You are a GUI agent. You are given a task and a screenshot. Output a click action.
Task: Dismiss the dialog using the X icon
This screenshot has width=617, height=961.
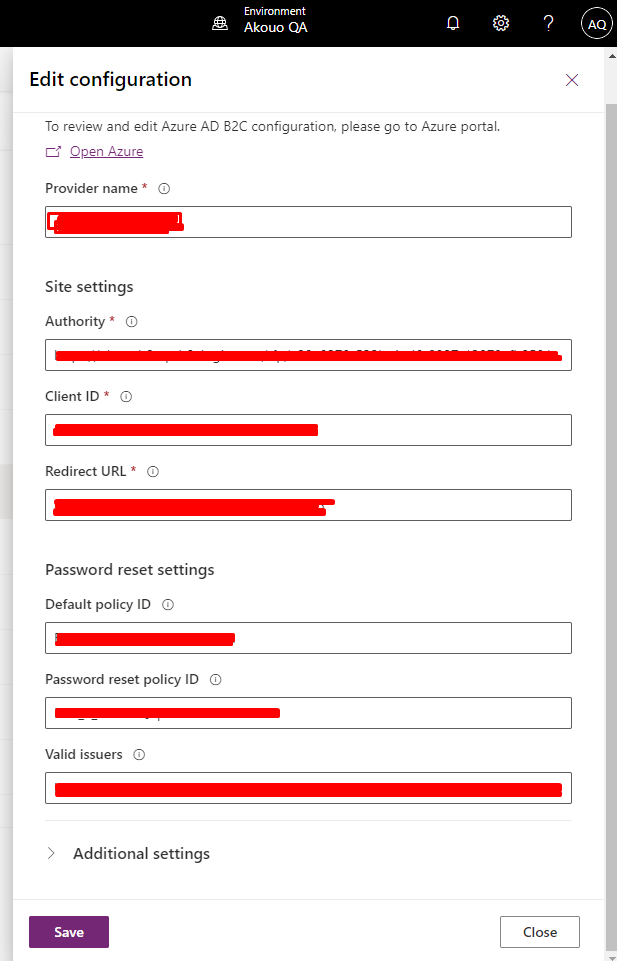pyautogui.click(x=571, y=80)
